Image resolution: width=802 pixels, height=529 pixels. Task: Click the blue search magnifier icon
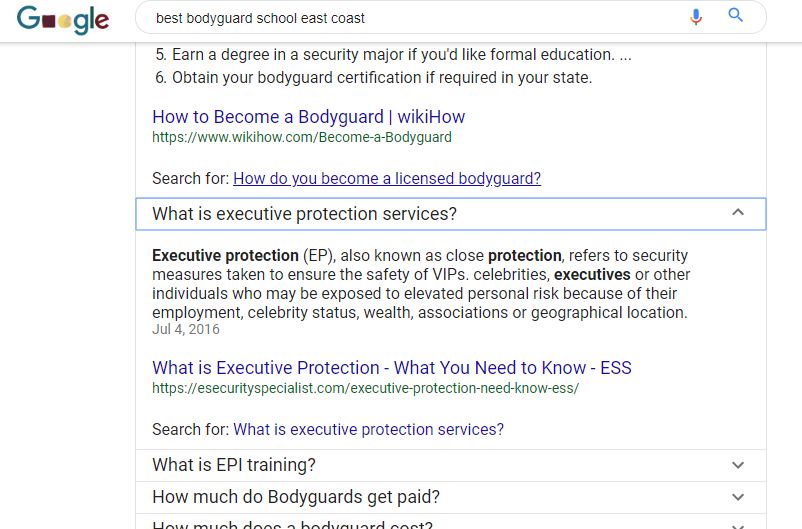click(736, 15)
